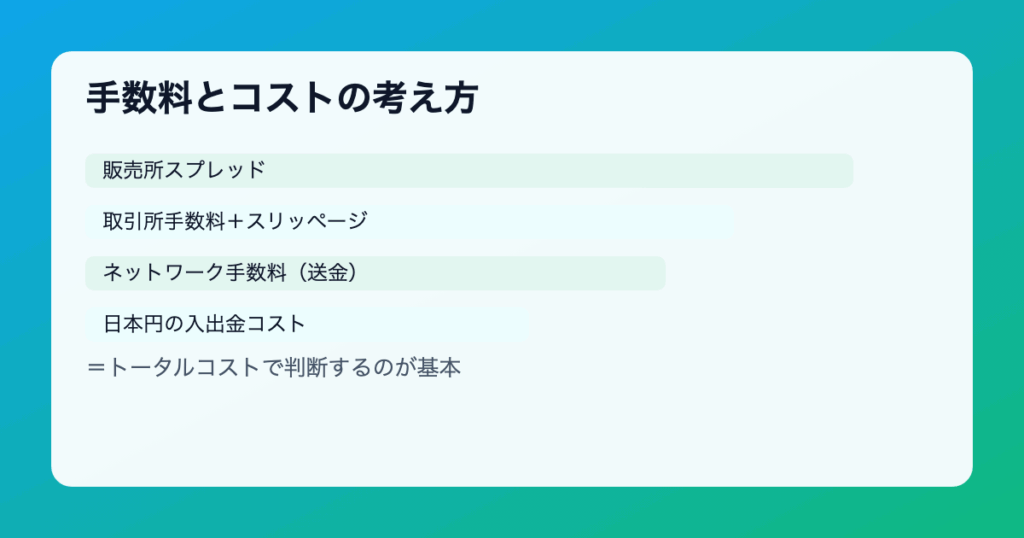The height and width of the screenshot is (538, 1024).
Task: Select the ネットワーク手数料（送金） bar label
Action: tap(233, 272)
